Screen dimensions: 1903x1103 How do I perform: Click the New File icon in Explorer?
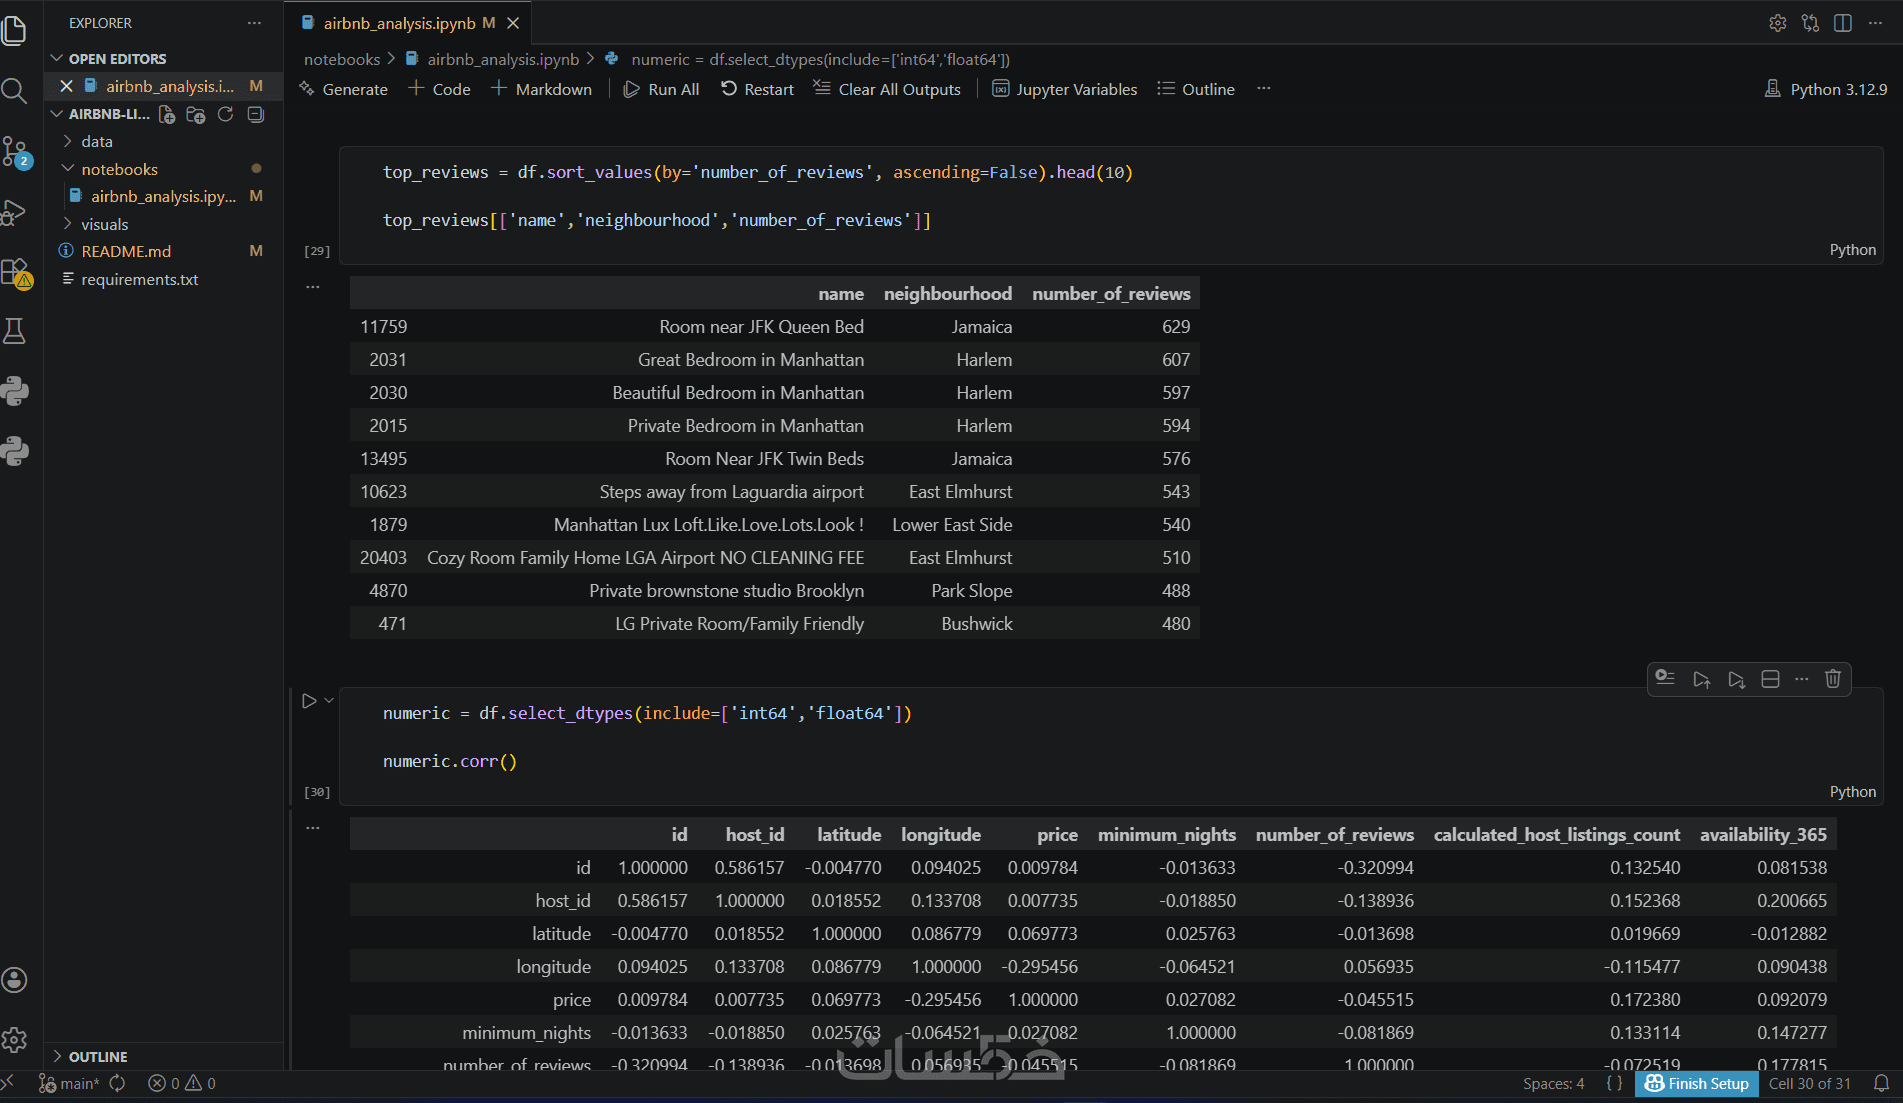(x=167, y=115)
